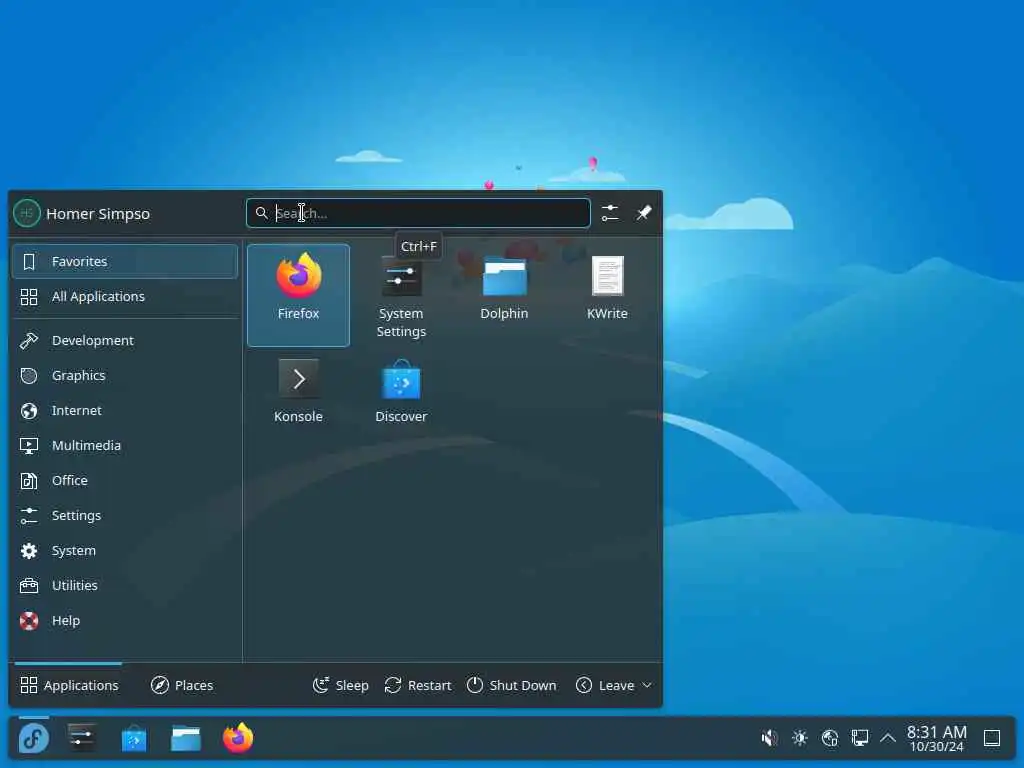This screenshot has height=768, width=1024.
Task: Open the Development category
Action: click(125, 340)
